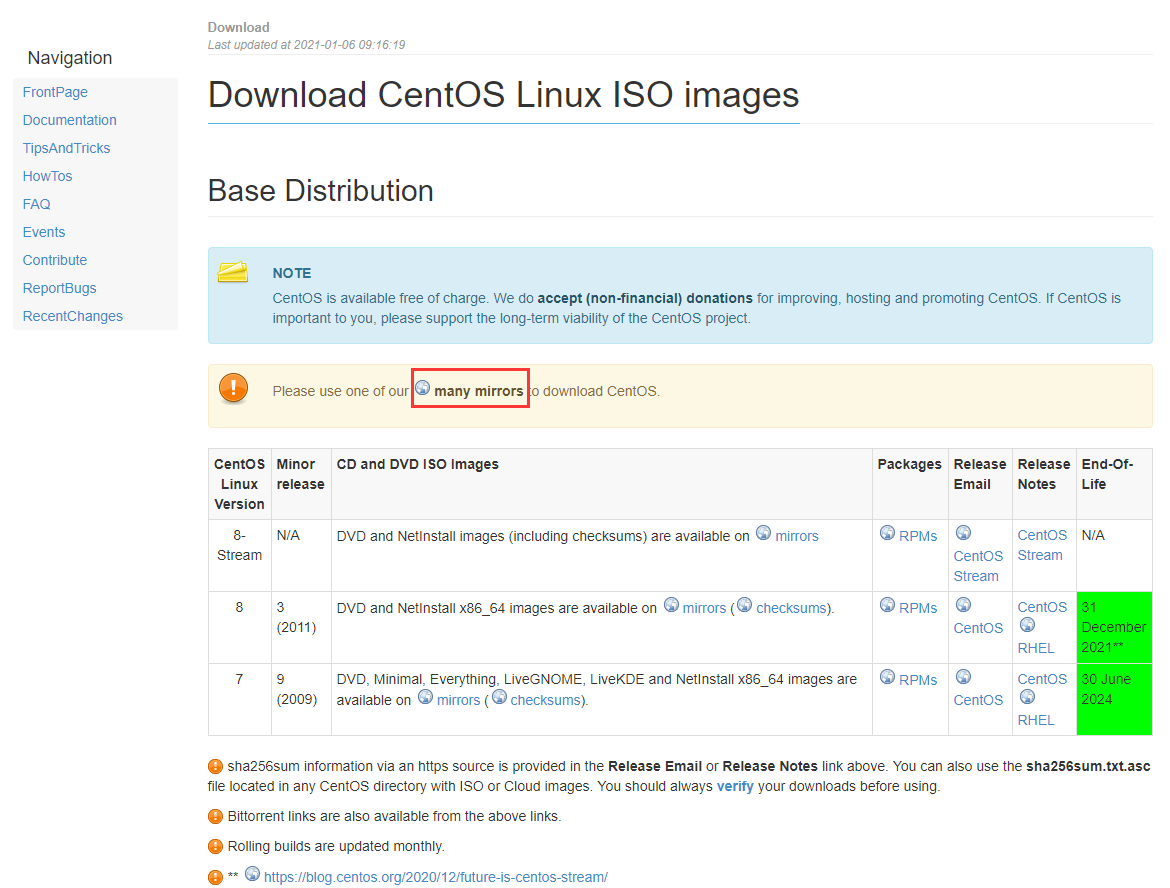Image resolution: width=1170 pixels, height=888 pixels.
Task: Open the 'many mirrors' link
Action: tap(478, 391)
